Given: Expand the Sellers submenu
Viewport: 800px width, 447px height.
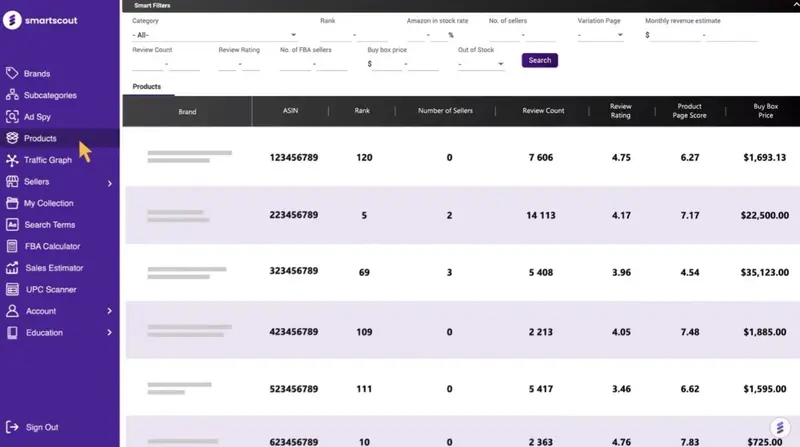Looking at the screenshot, I should [x=109, y=183].
